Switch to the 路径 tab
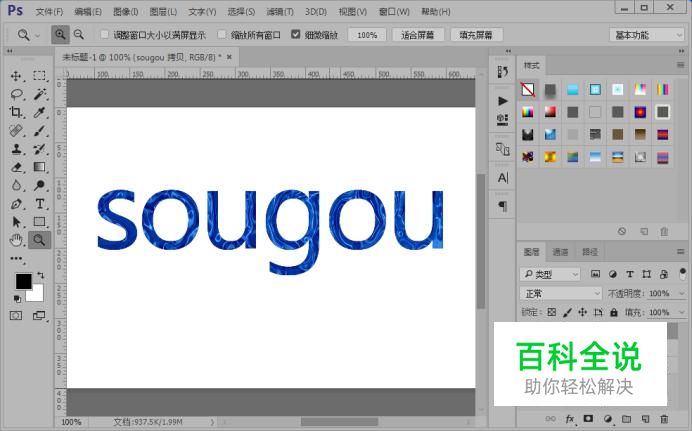692x431 pixels. click(590, 251)
